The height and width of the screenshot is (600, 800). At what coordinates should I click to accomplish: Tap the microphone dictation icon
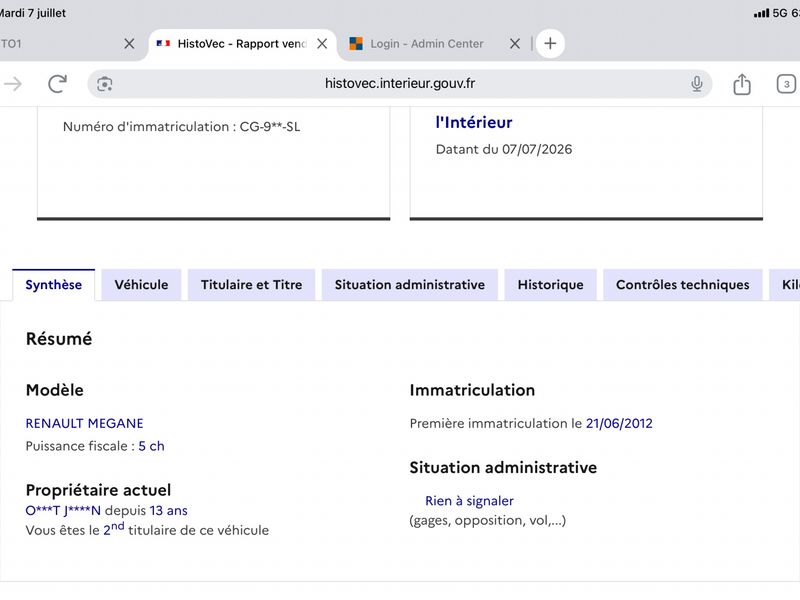[x=696, y=84]
